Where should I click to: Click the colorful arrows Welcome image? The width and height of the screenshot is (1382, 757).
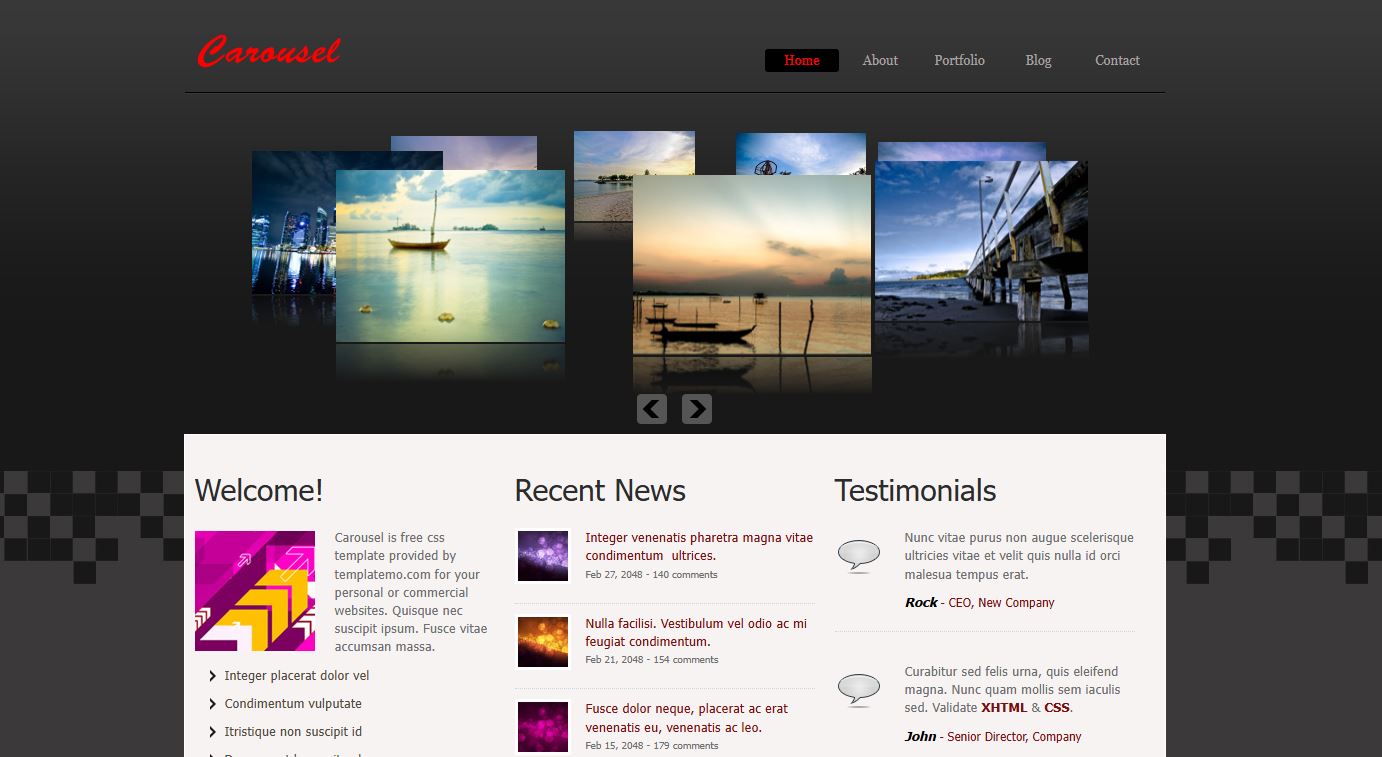coord(255,591)
